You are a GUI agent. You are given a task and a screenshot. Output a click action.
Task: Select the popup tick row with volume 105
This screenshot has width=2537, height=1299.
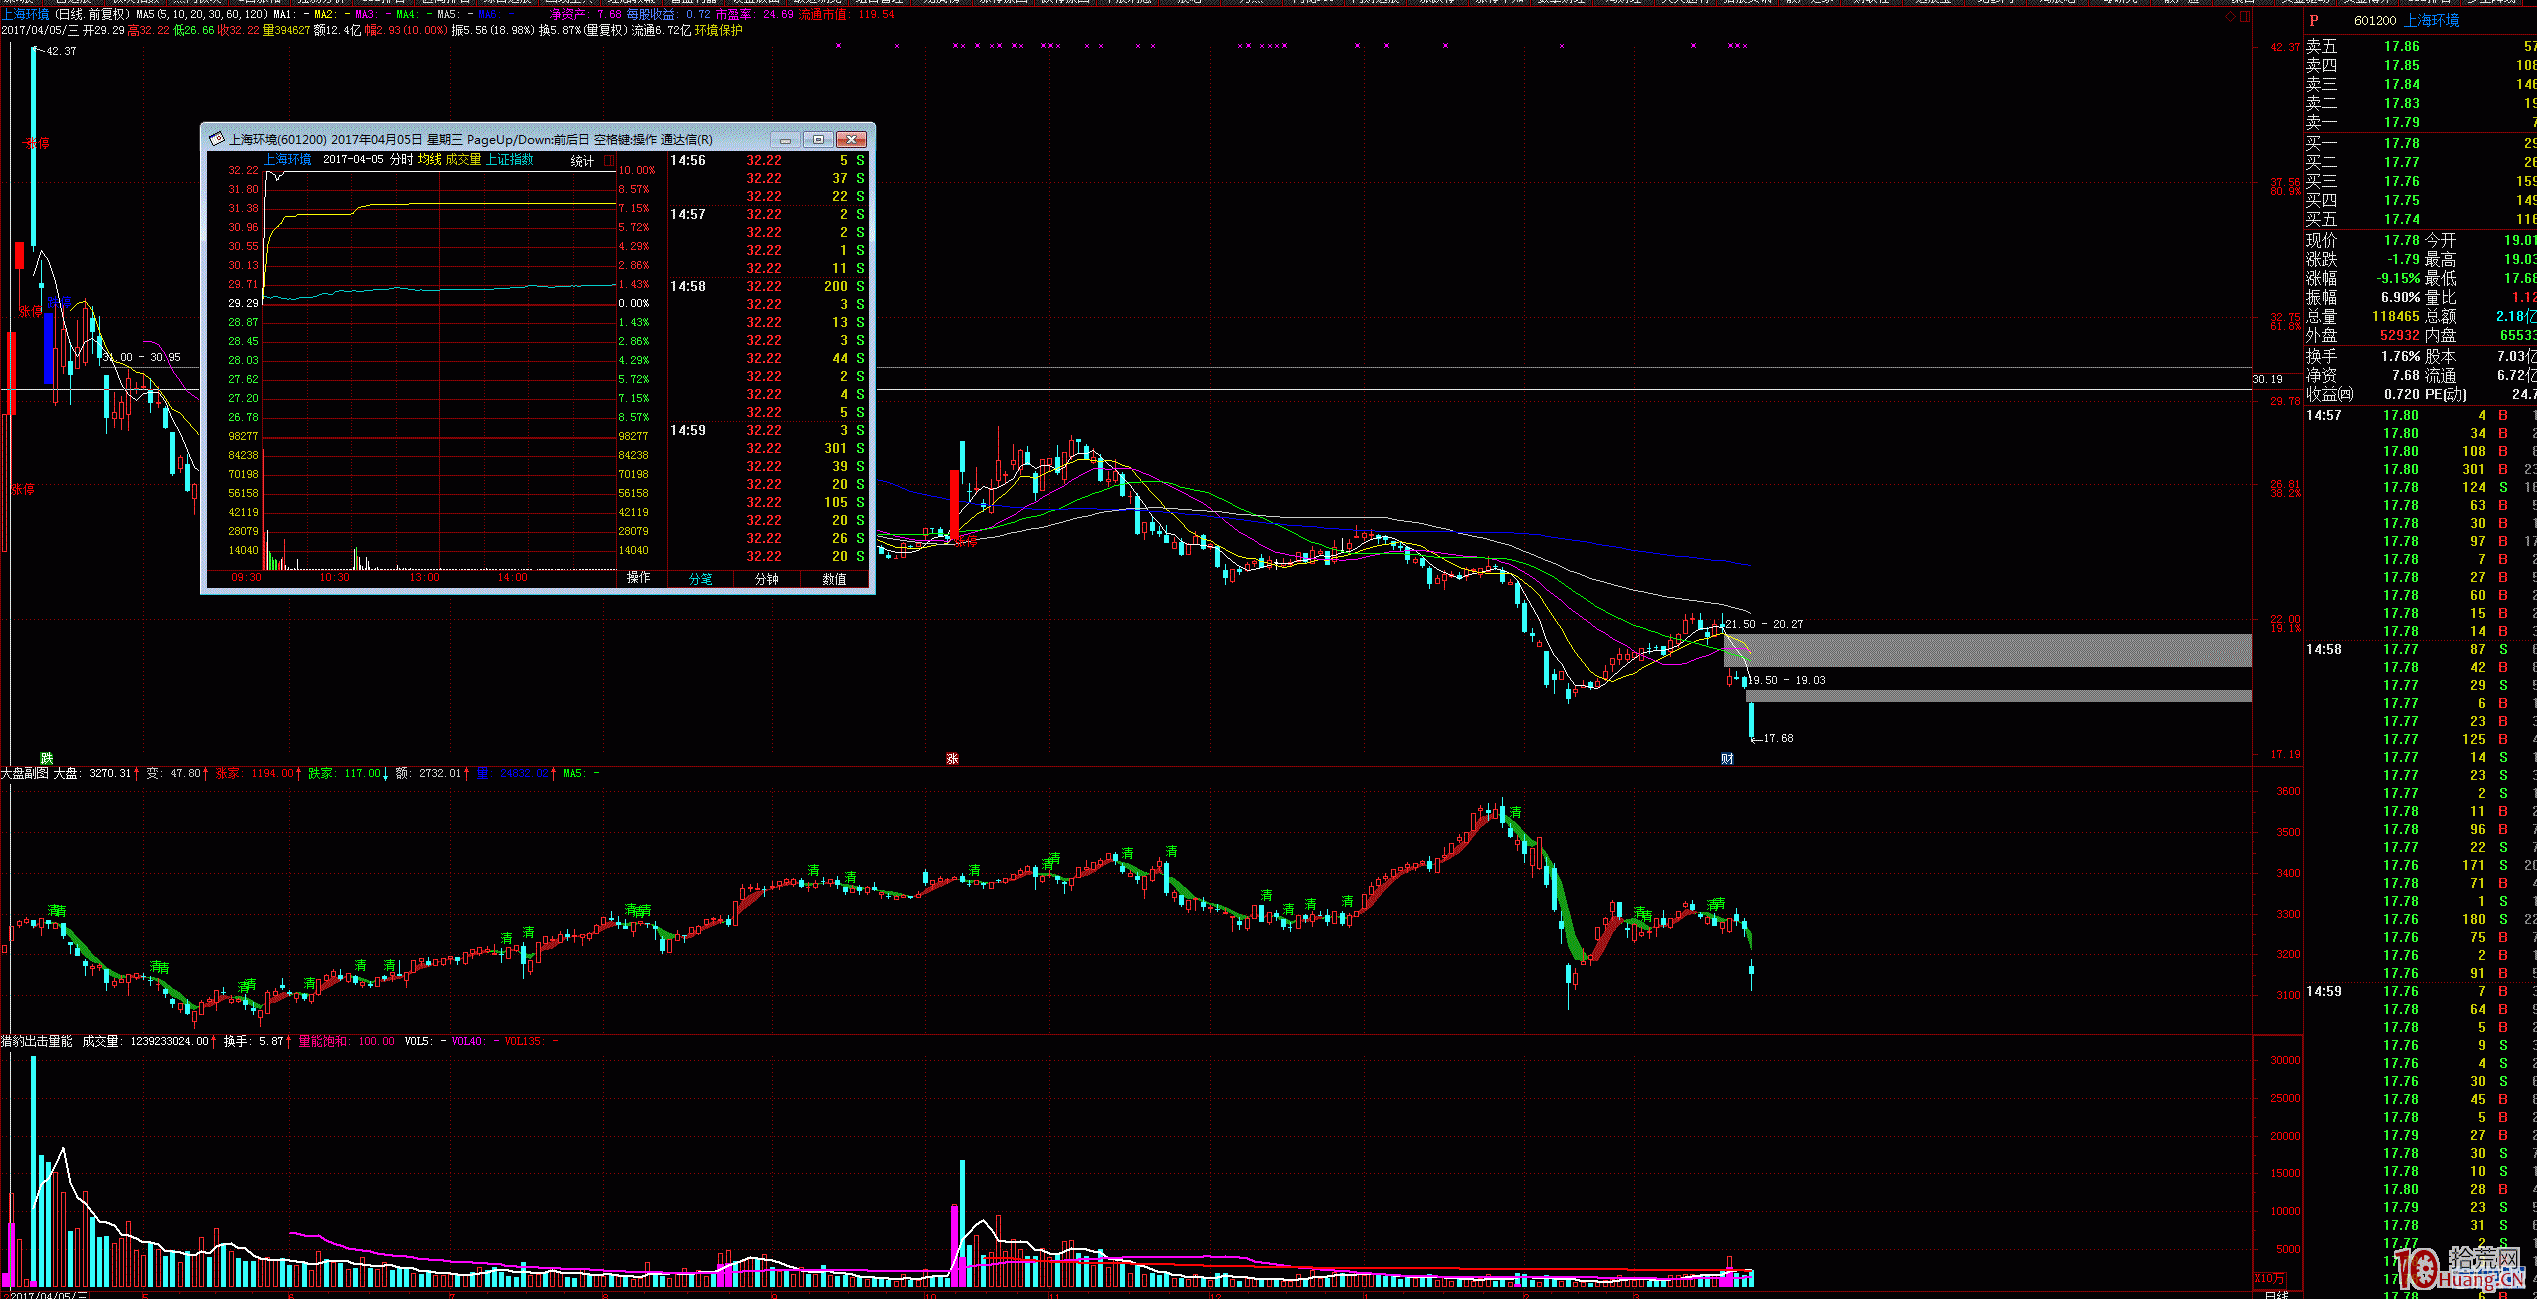pos(768,502)
